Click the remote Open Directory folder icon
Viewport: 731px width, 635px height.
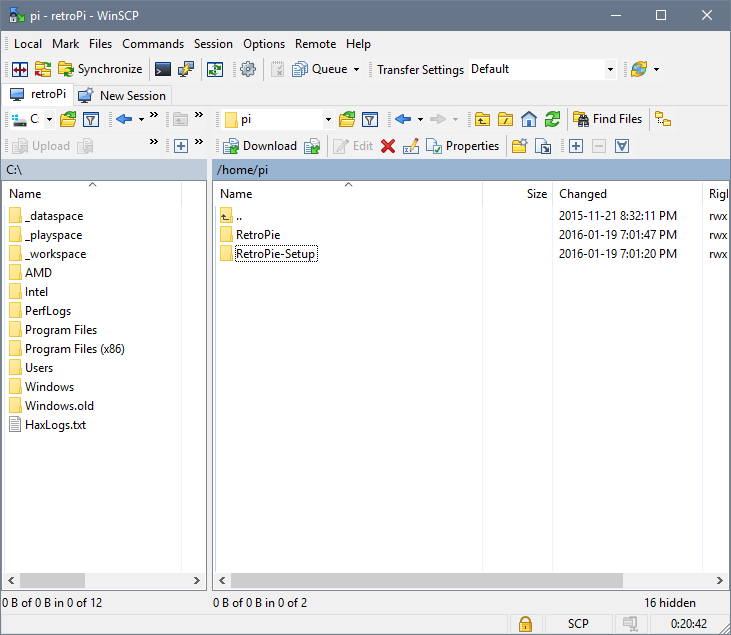coord(347,119)
